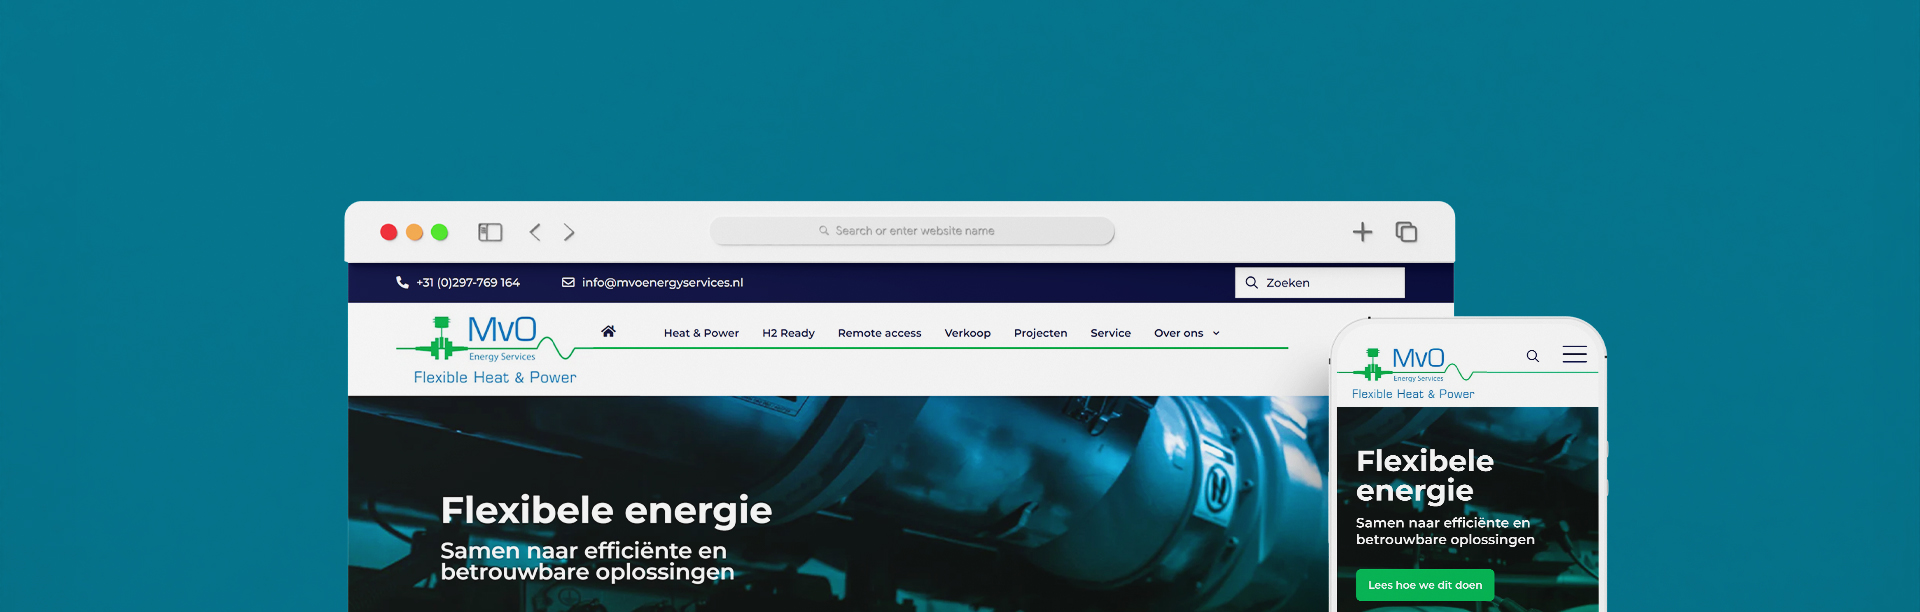The image size is (1920, 612).
Task: Show tab overview with overlapping squares icon
Action: pyautogui.click(x=1406, y=232)
